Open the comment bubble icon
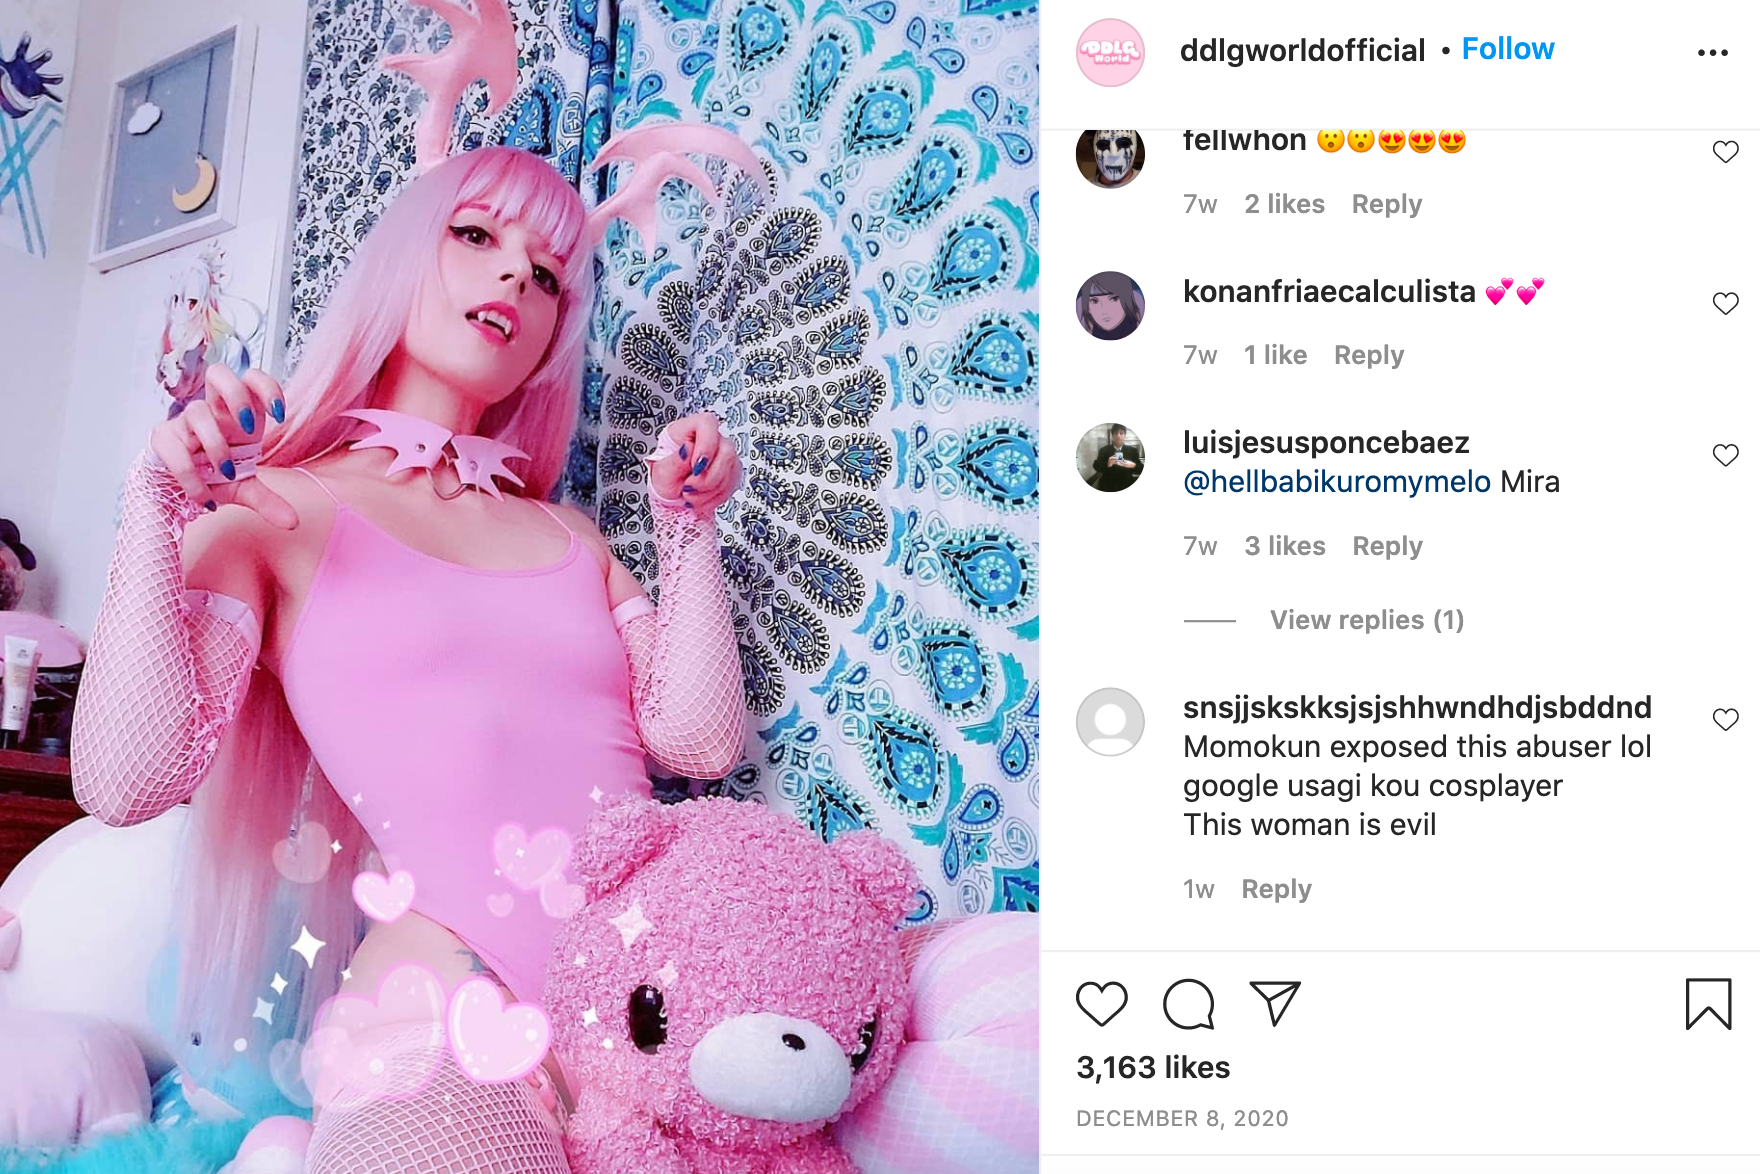This screenshot has width=1760, height=1174. [x=1188, y=1004]
